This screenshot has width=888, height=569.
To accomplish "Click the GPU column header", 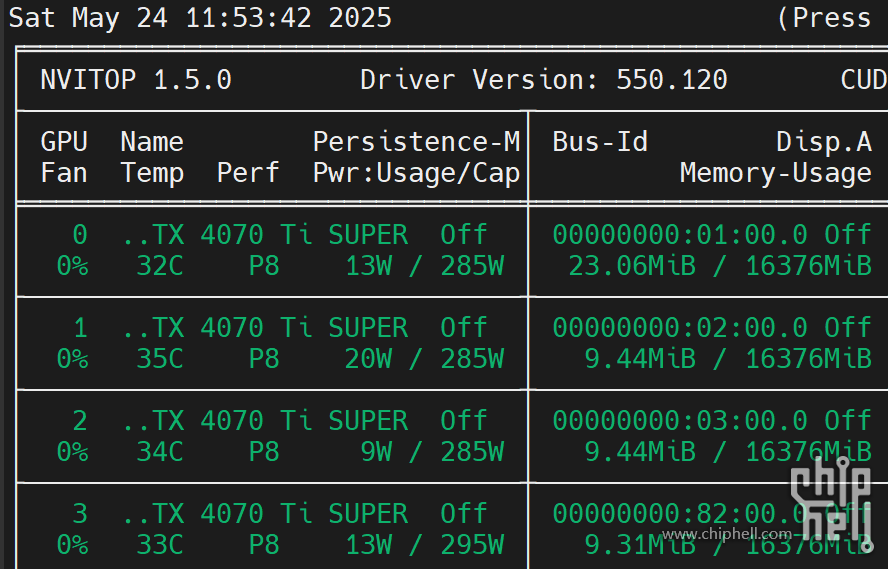I will tap(64, 142).
